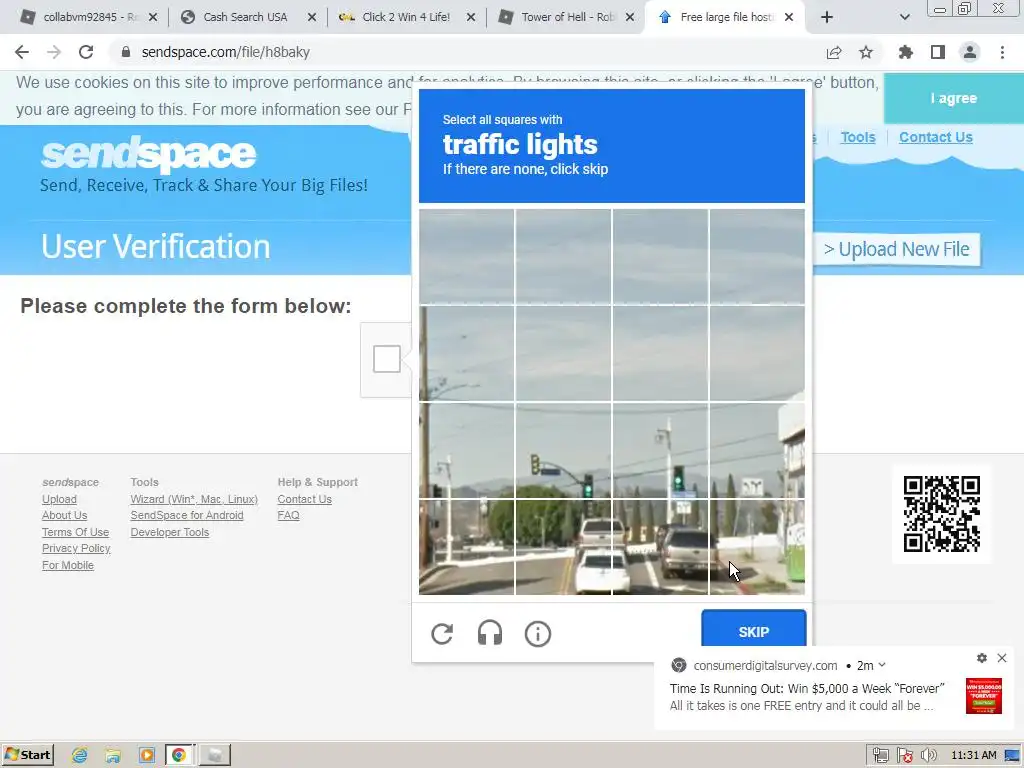
Task: Get a new captcha challenge
Action: click(x=442, y=633)
